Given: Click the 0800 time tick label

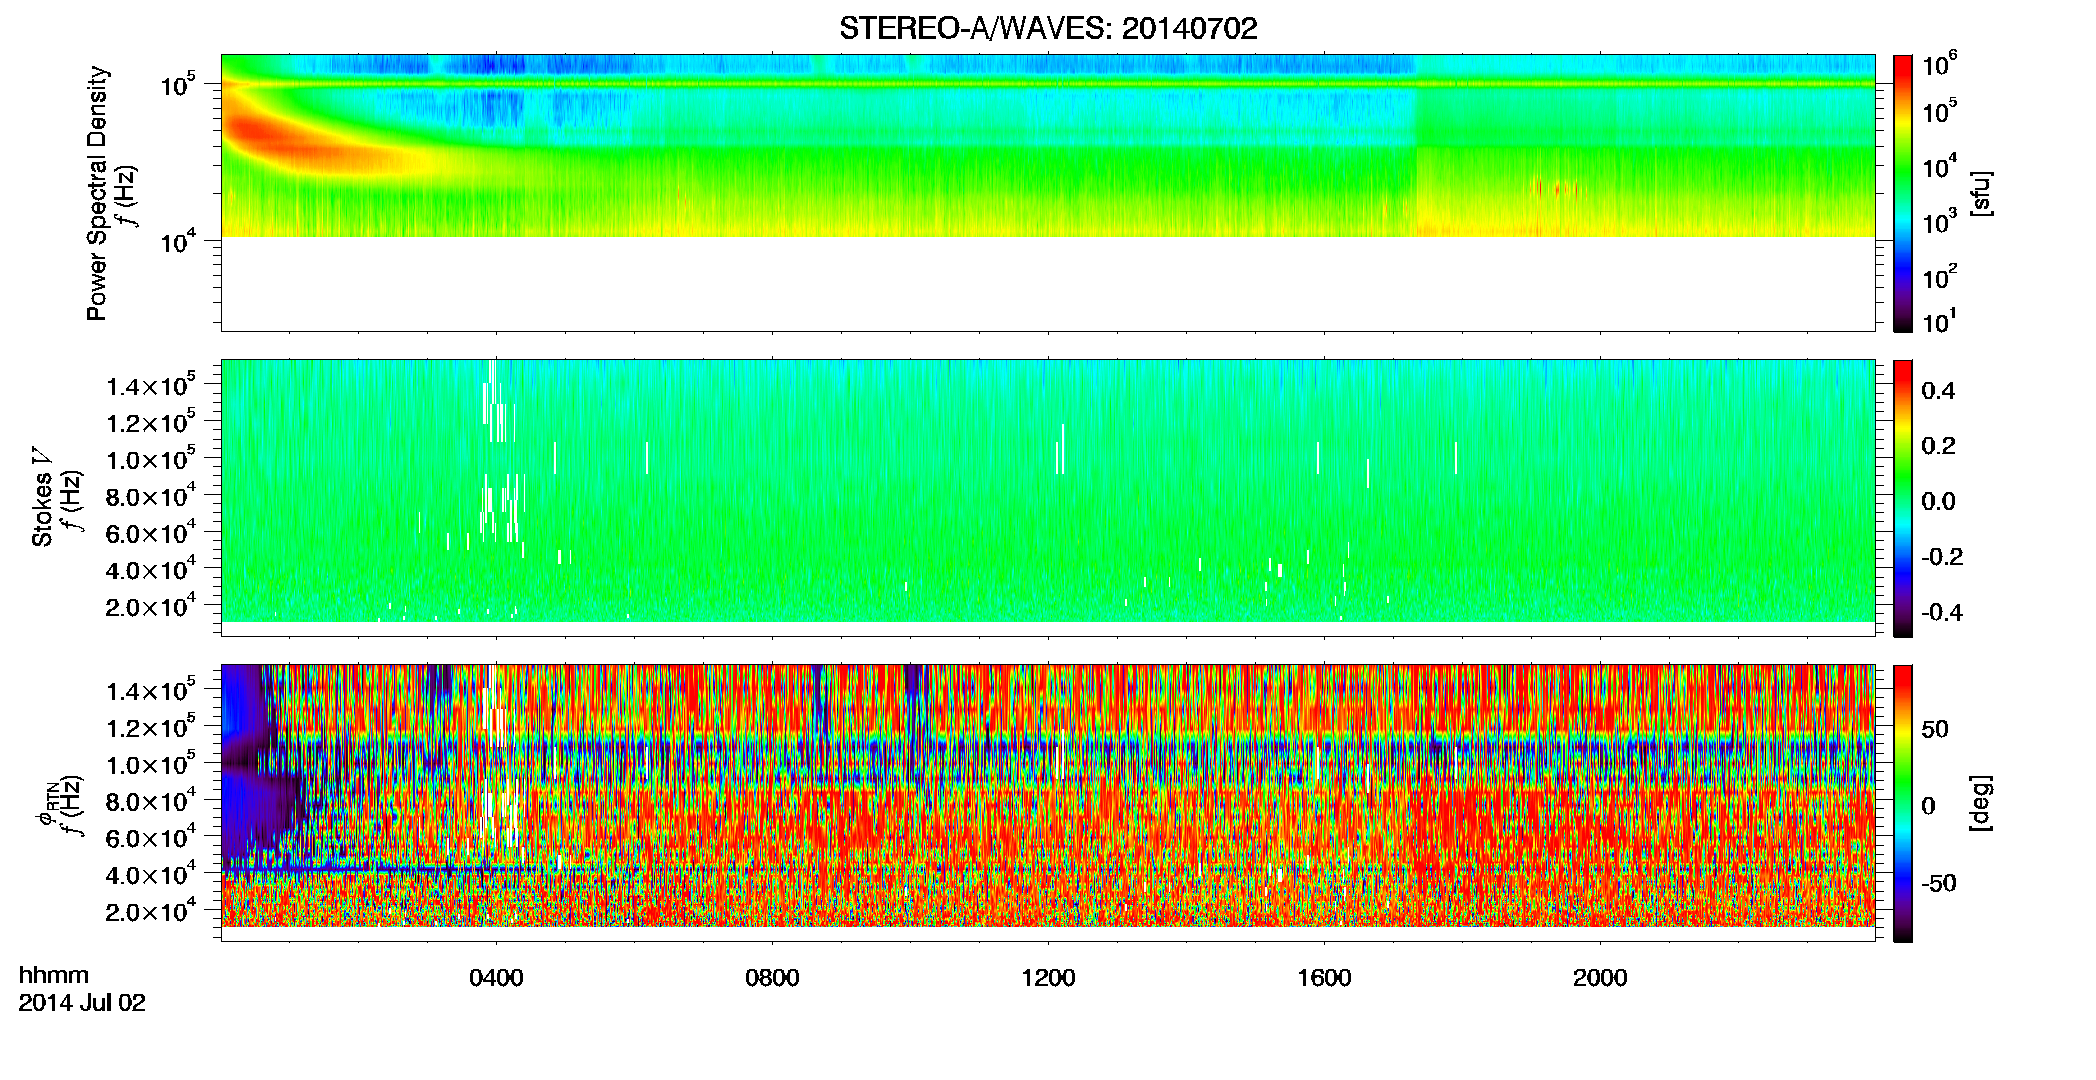Looking at the screenshot, I should (x=772, y=978).
